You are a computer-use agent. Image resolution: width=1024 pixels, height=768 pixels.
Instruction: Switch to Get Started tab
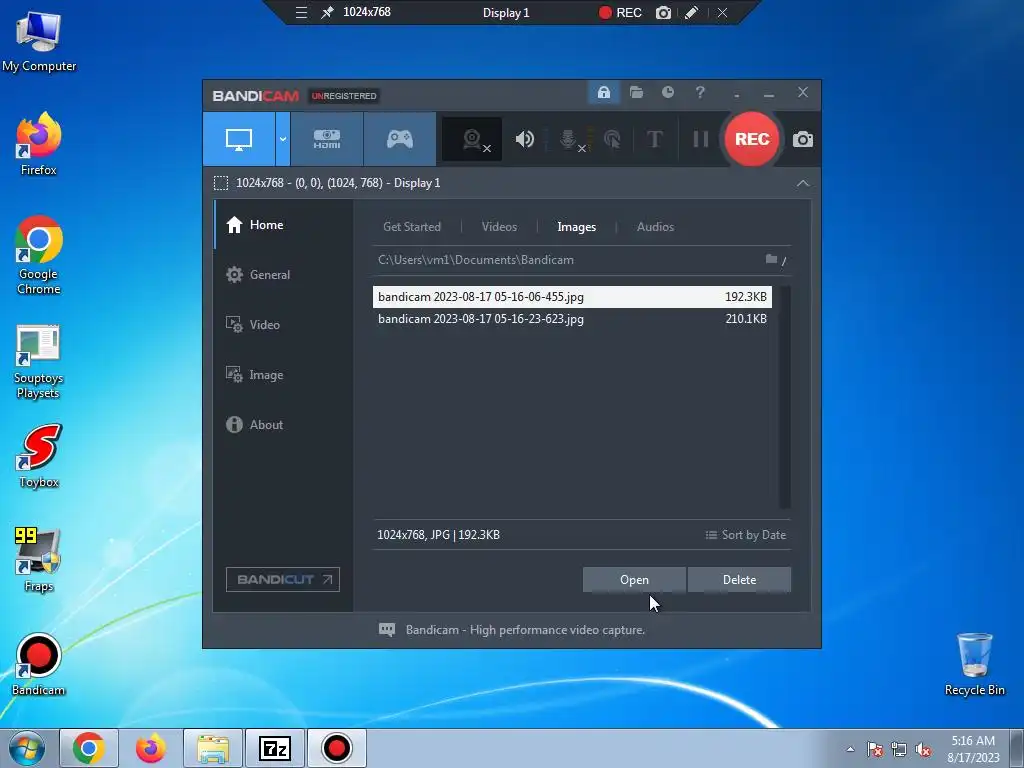(x=412, y=227)
